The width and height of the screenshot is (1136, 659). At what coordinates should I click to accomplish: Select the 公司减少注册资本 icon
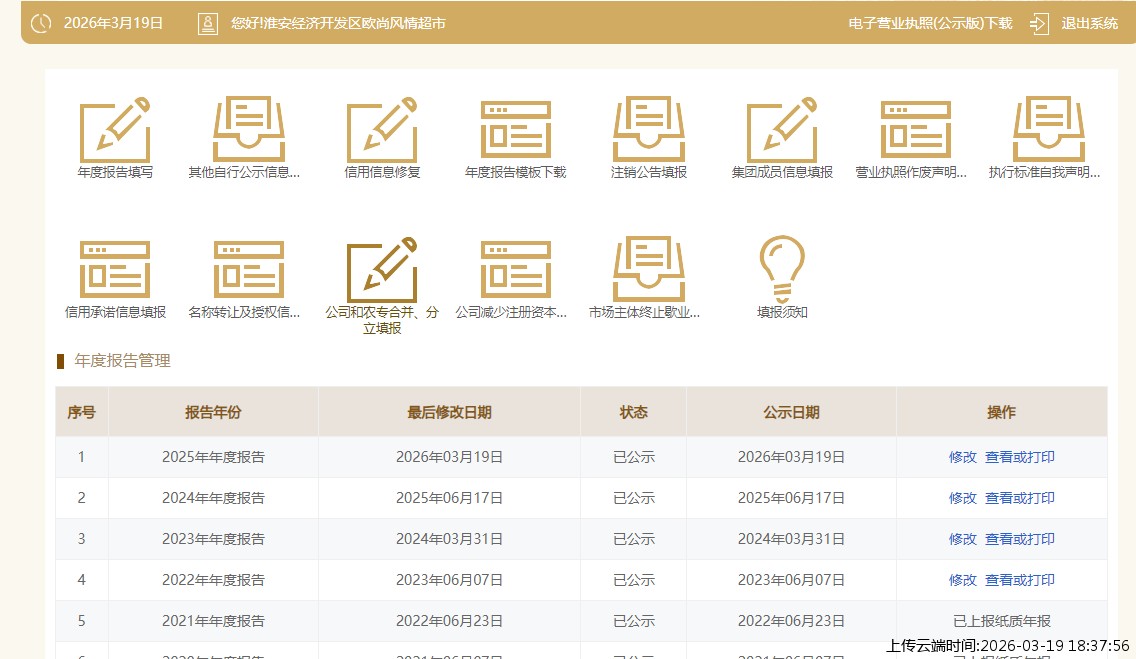click(x=515, y=270)
